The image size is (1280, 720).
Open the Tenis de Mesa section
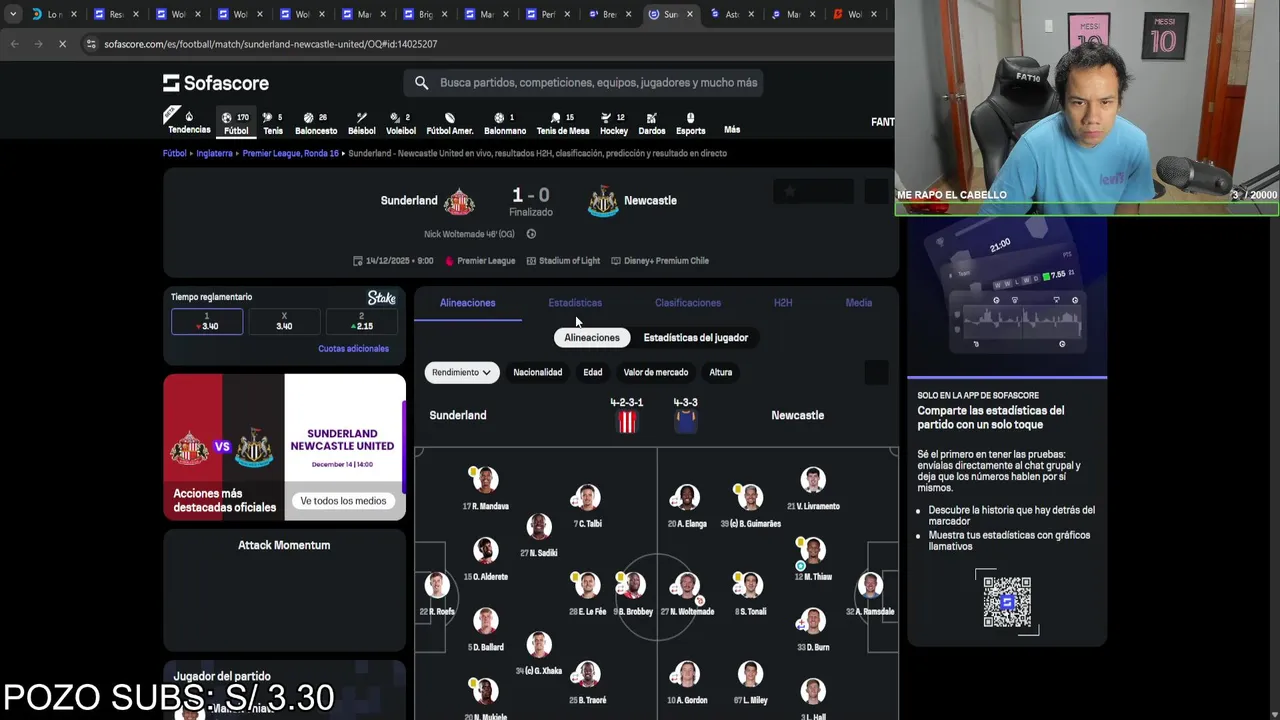click(563, 123)
